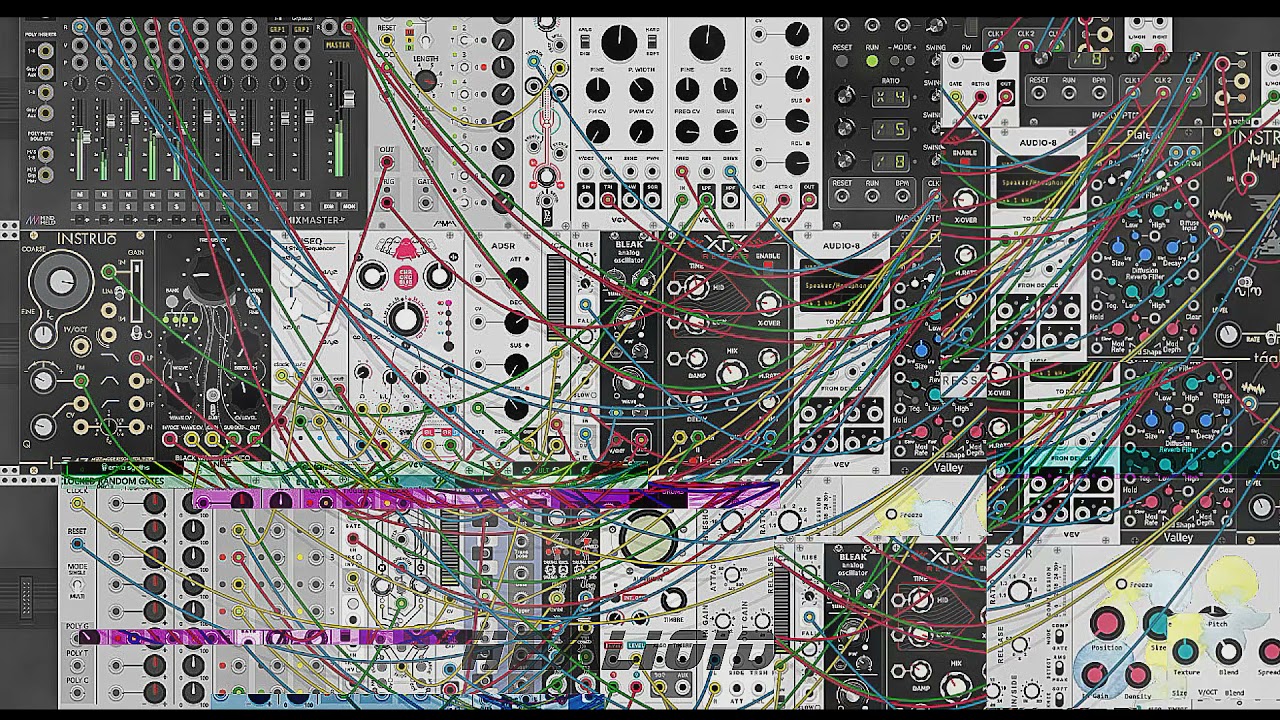Click channel 1 pan knob on MixMaster
The height and width of the screenshot is (720, 1280).
point(80,84)
